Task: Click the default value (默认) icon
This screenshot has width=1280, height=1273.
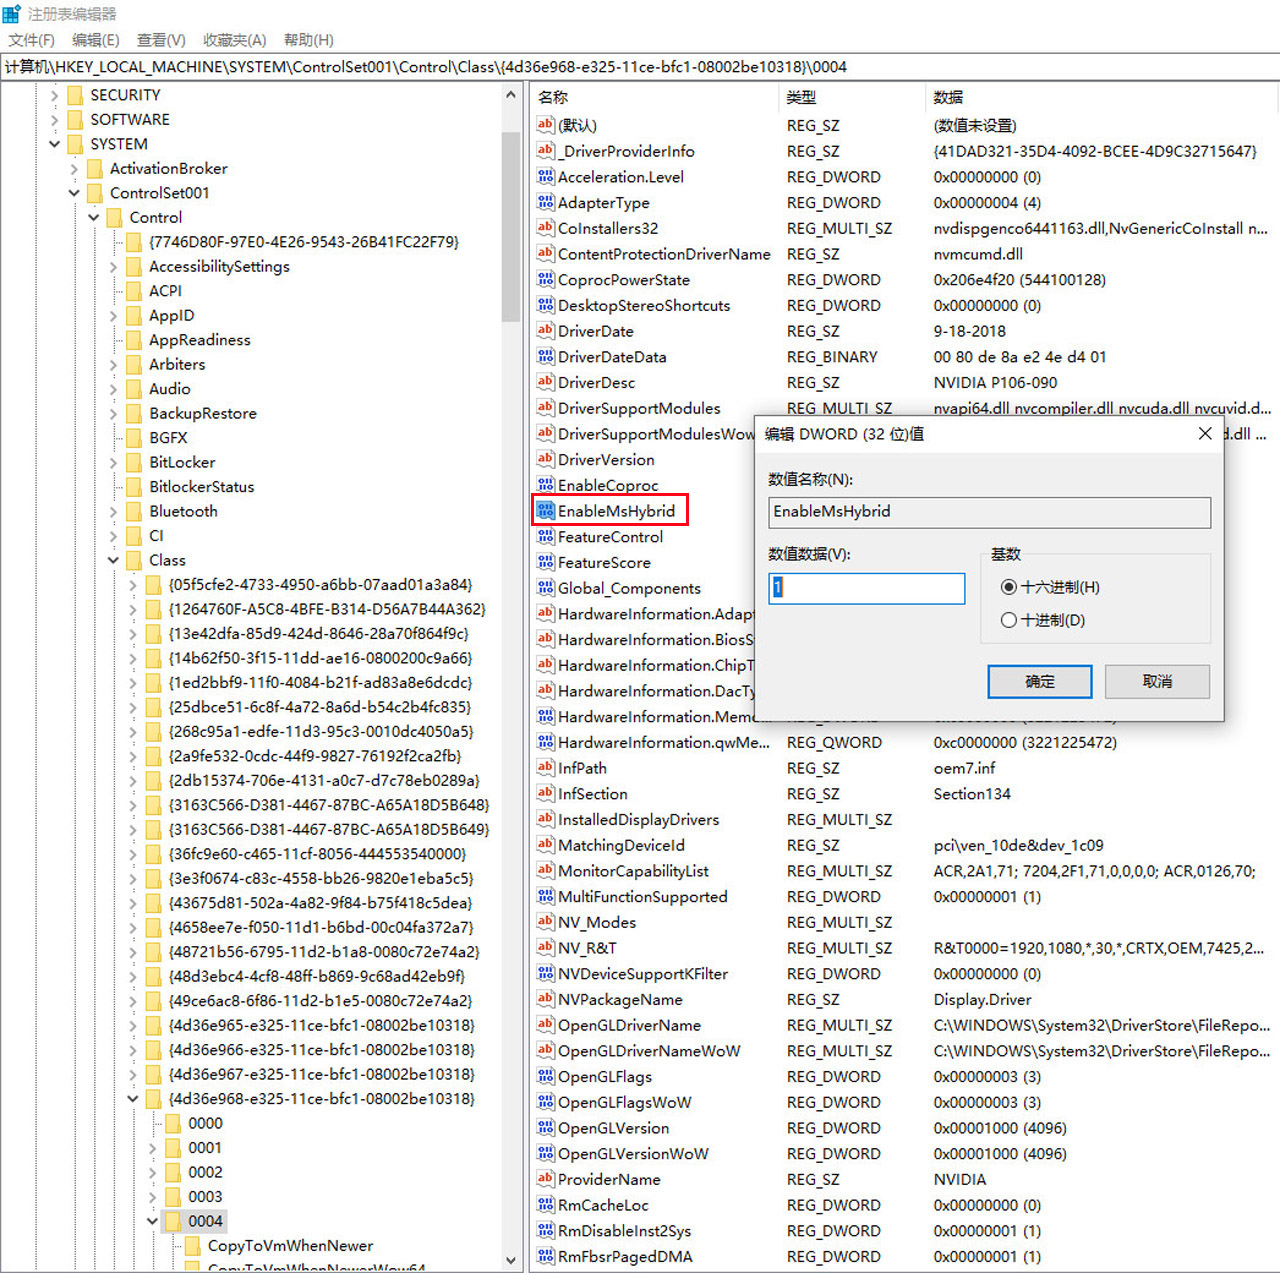Action: 545,125
